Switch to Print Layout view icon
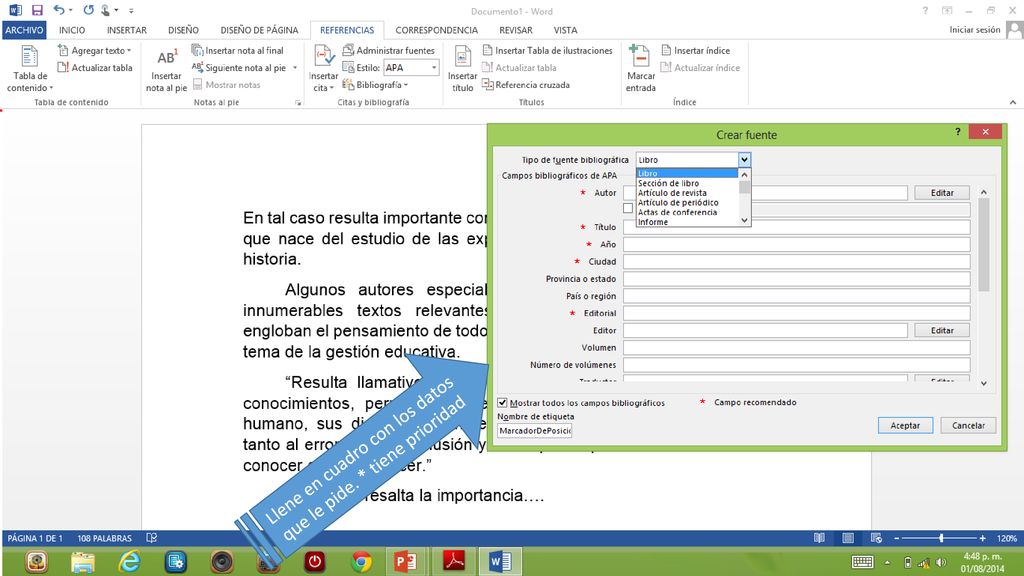Screen dimensions: 1024x576 [x=848, y=538]
